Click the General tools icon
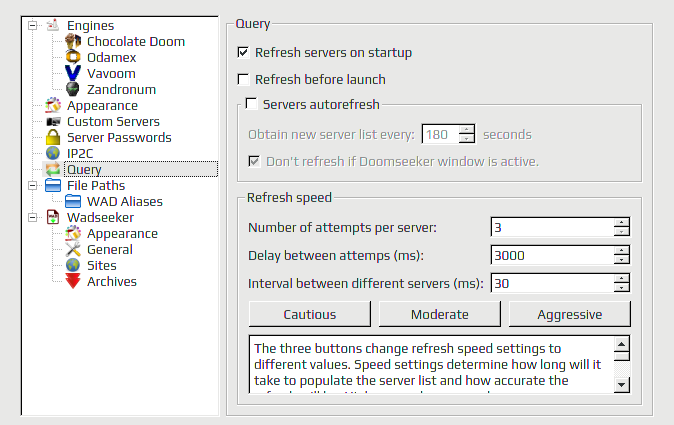The image size is (674, 425). [x=73, y=249]
